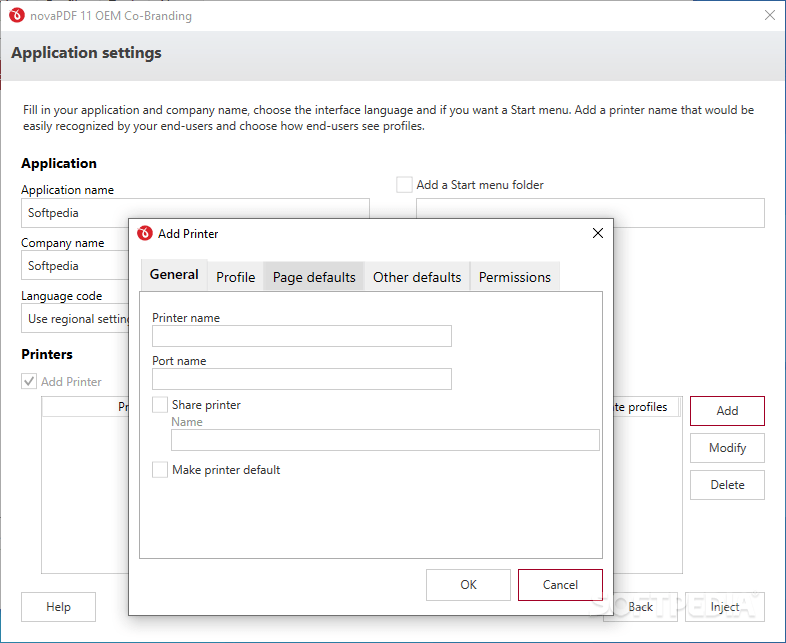Click the Inject button

[x=725, y=607]
